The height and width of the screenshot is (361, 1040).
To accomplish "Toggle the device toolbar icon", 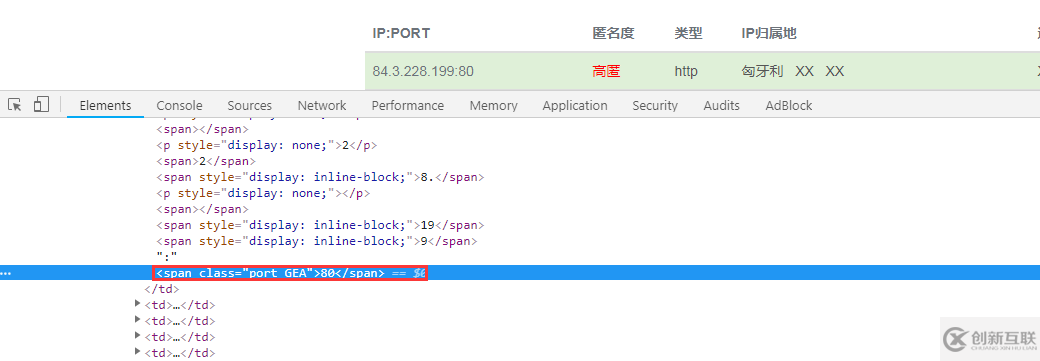I will [41, 104].
